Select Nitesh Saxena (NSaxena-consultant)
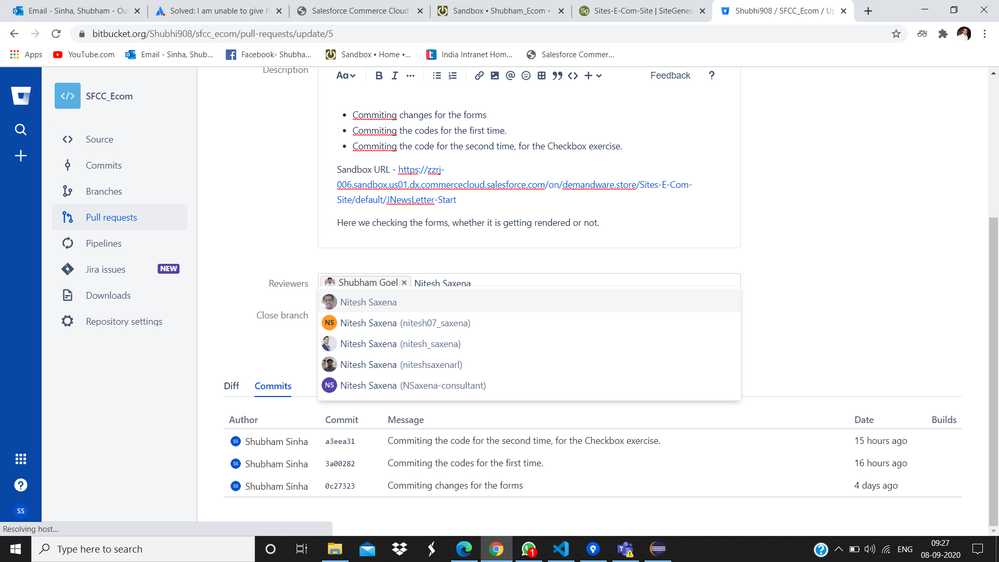The height and width of the screenshot is (562, 999). [x=529, y=385]
